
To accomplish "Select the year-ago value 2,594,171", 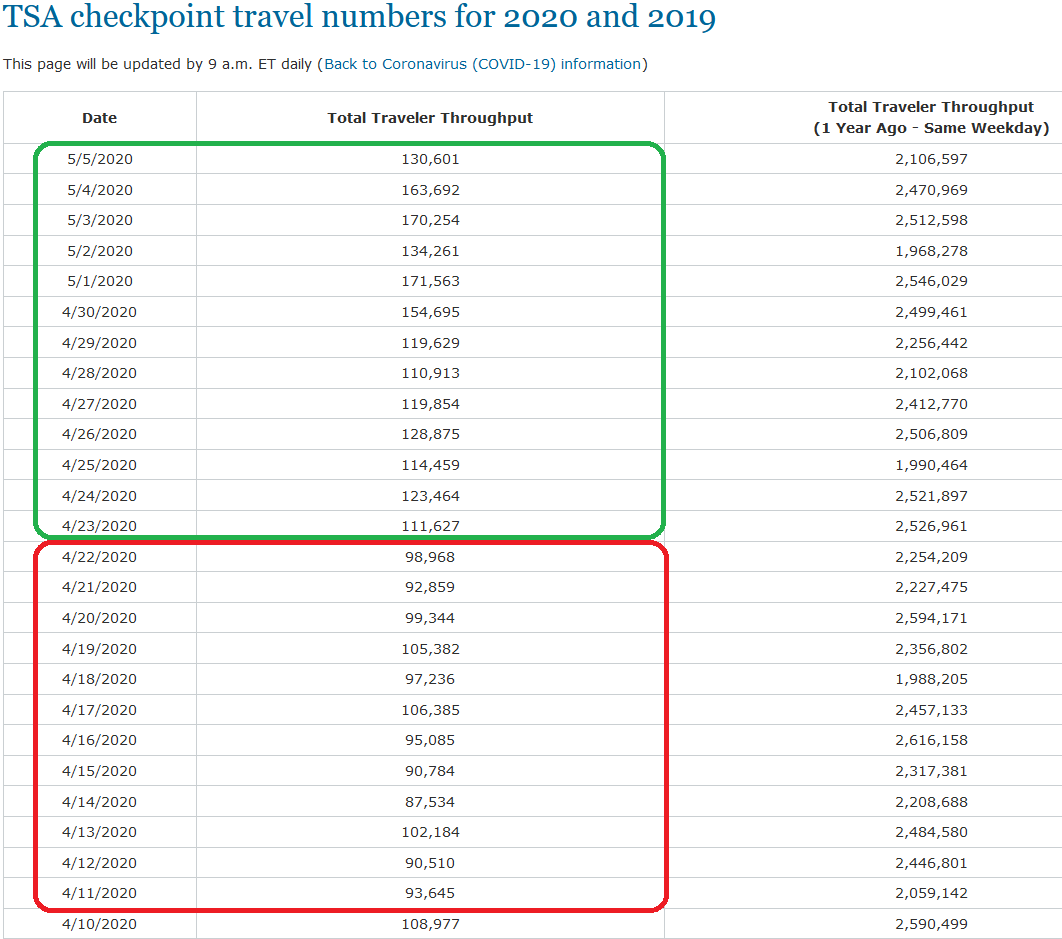I will coord(931,619).
